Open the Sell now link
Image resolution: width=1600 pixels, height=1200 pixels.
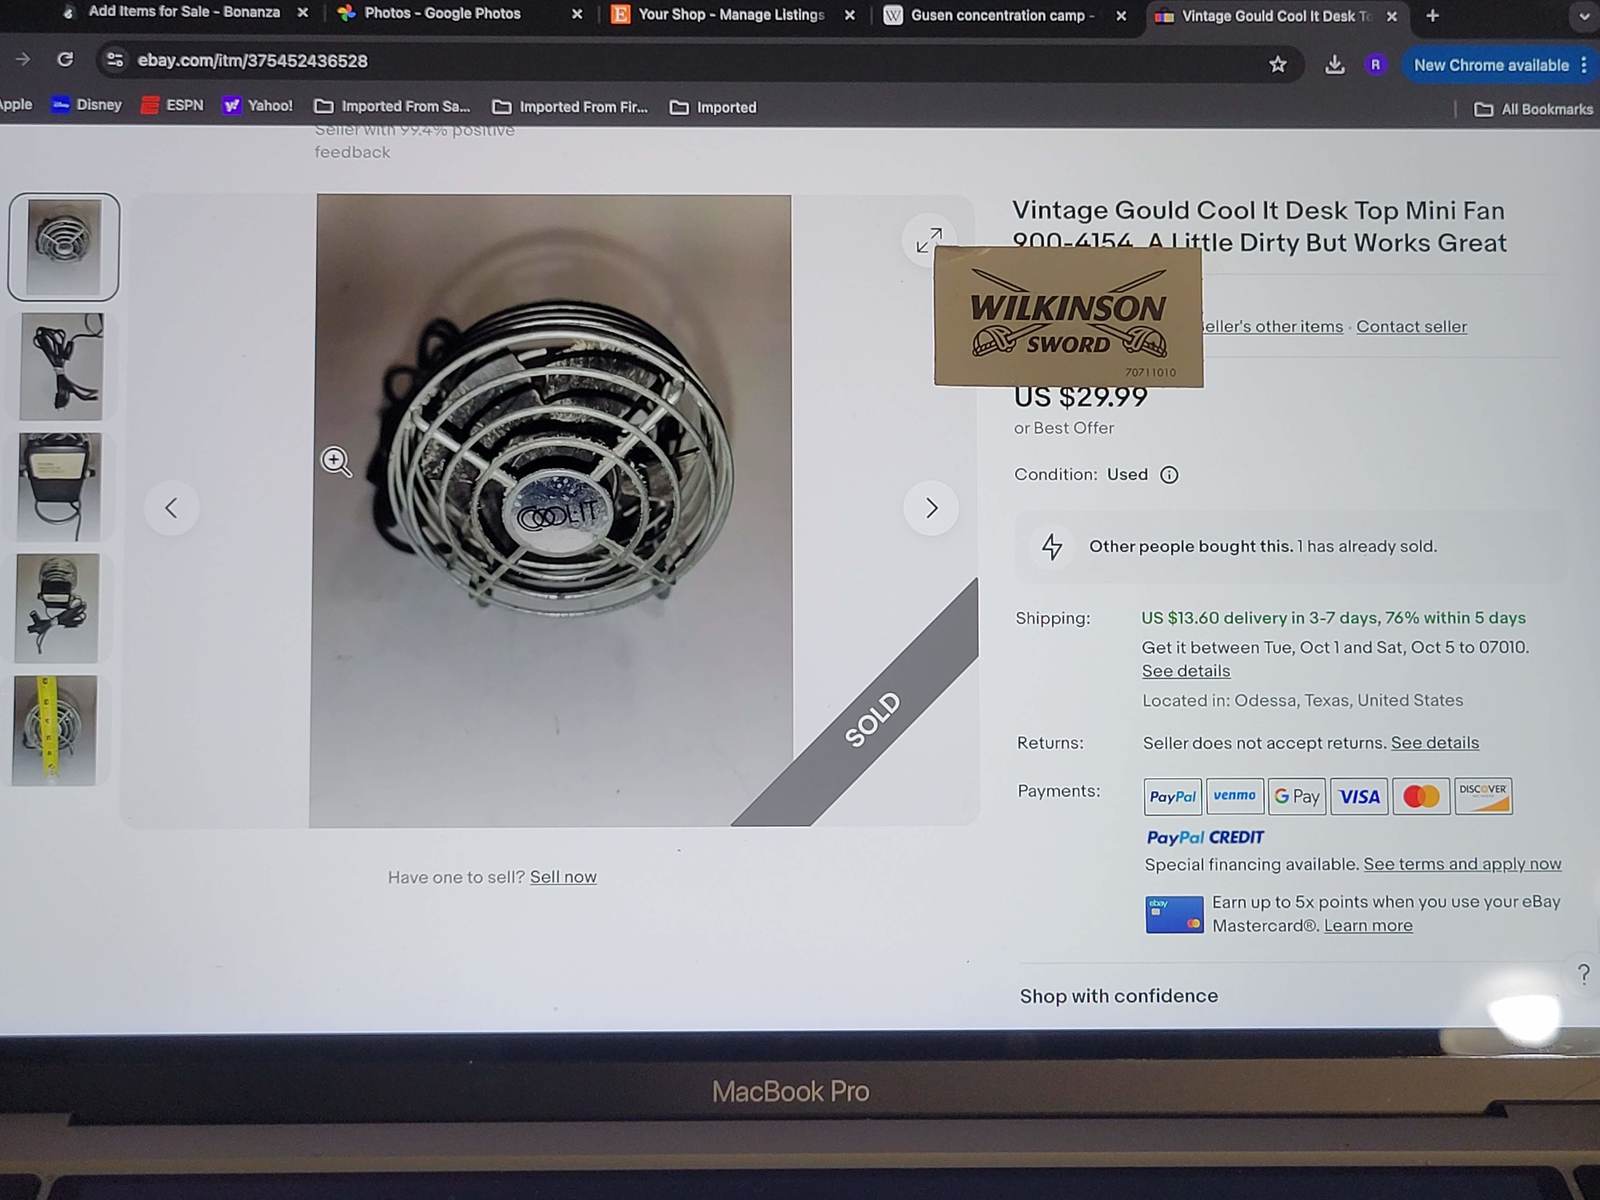tap(563, 877)
